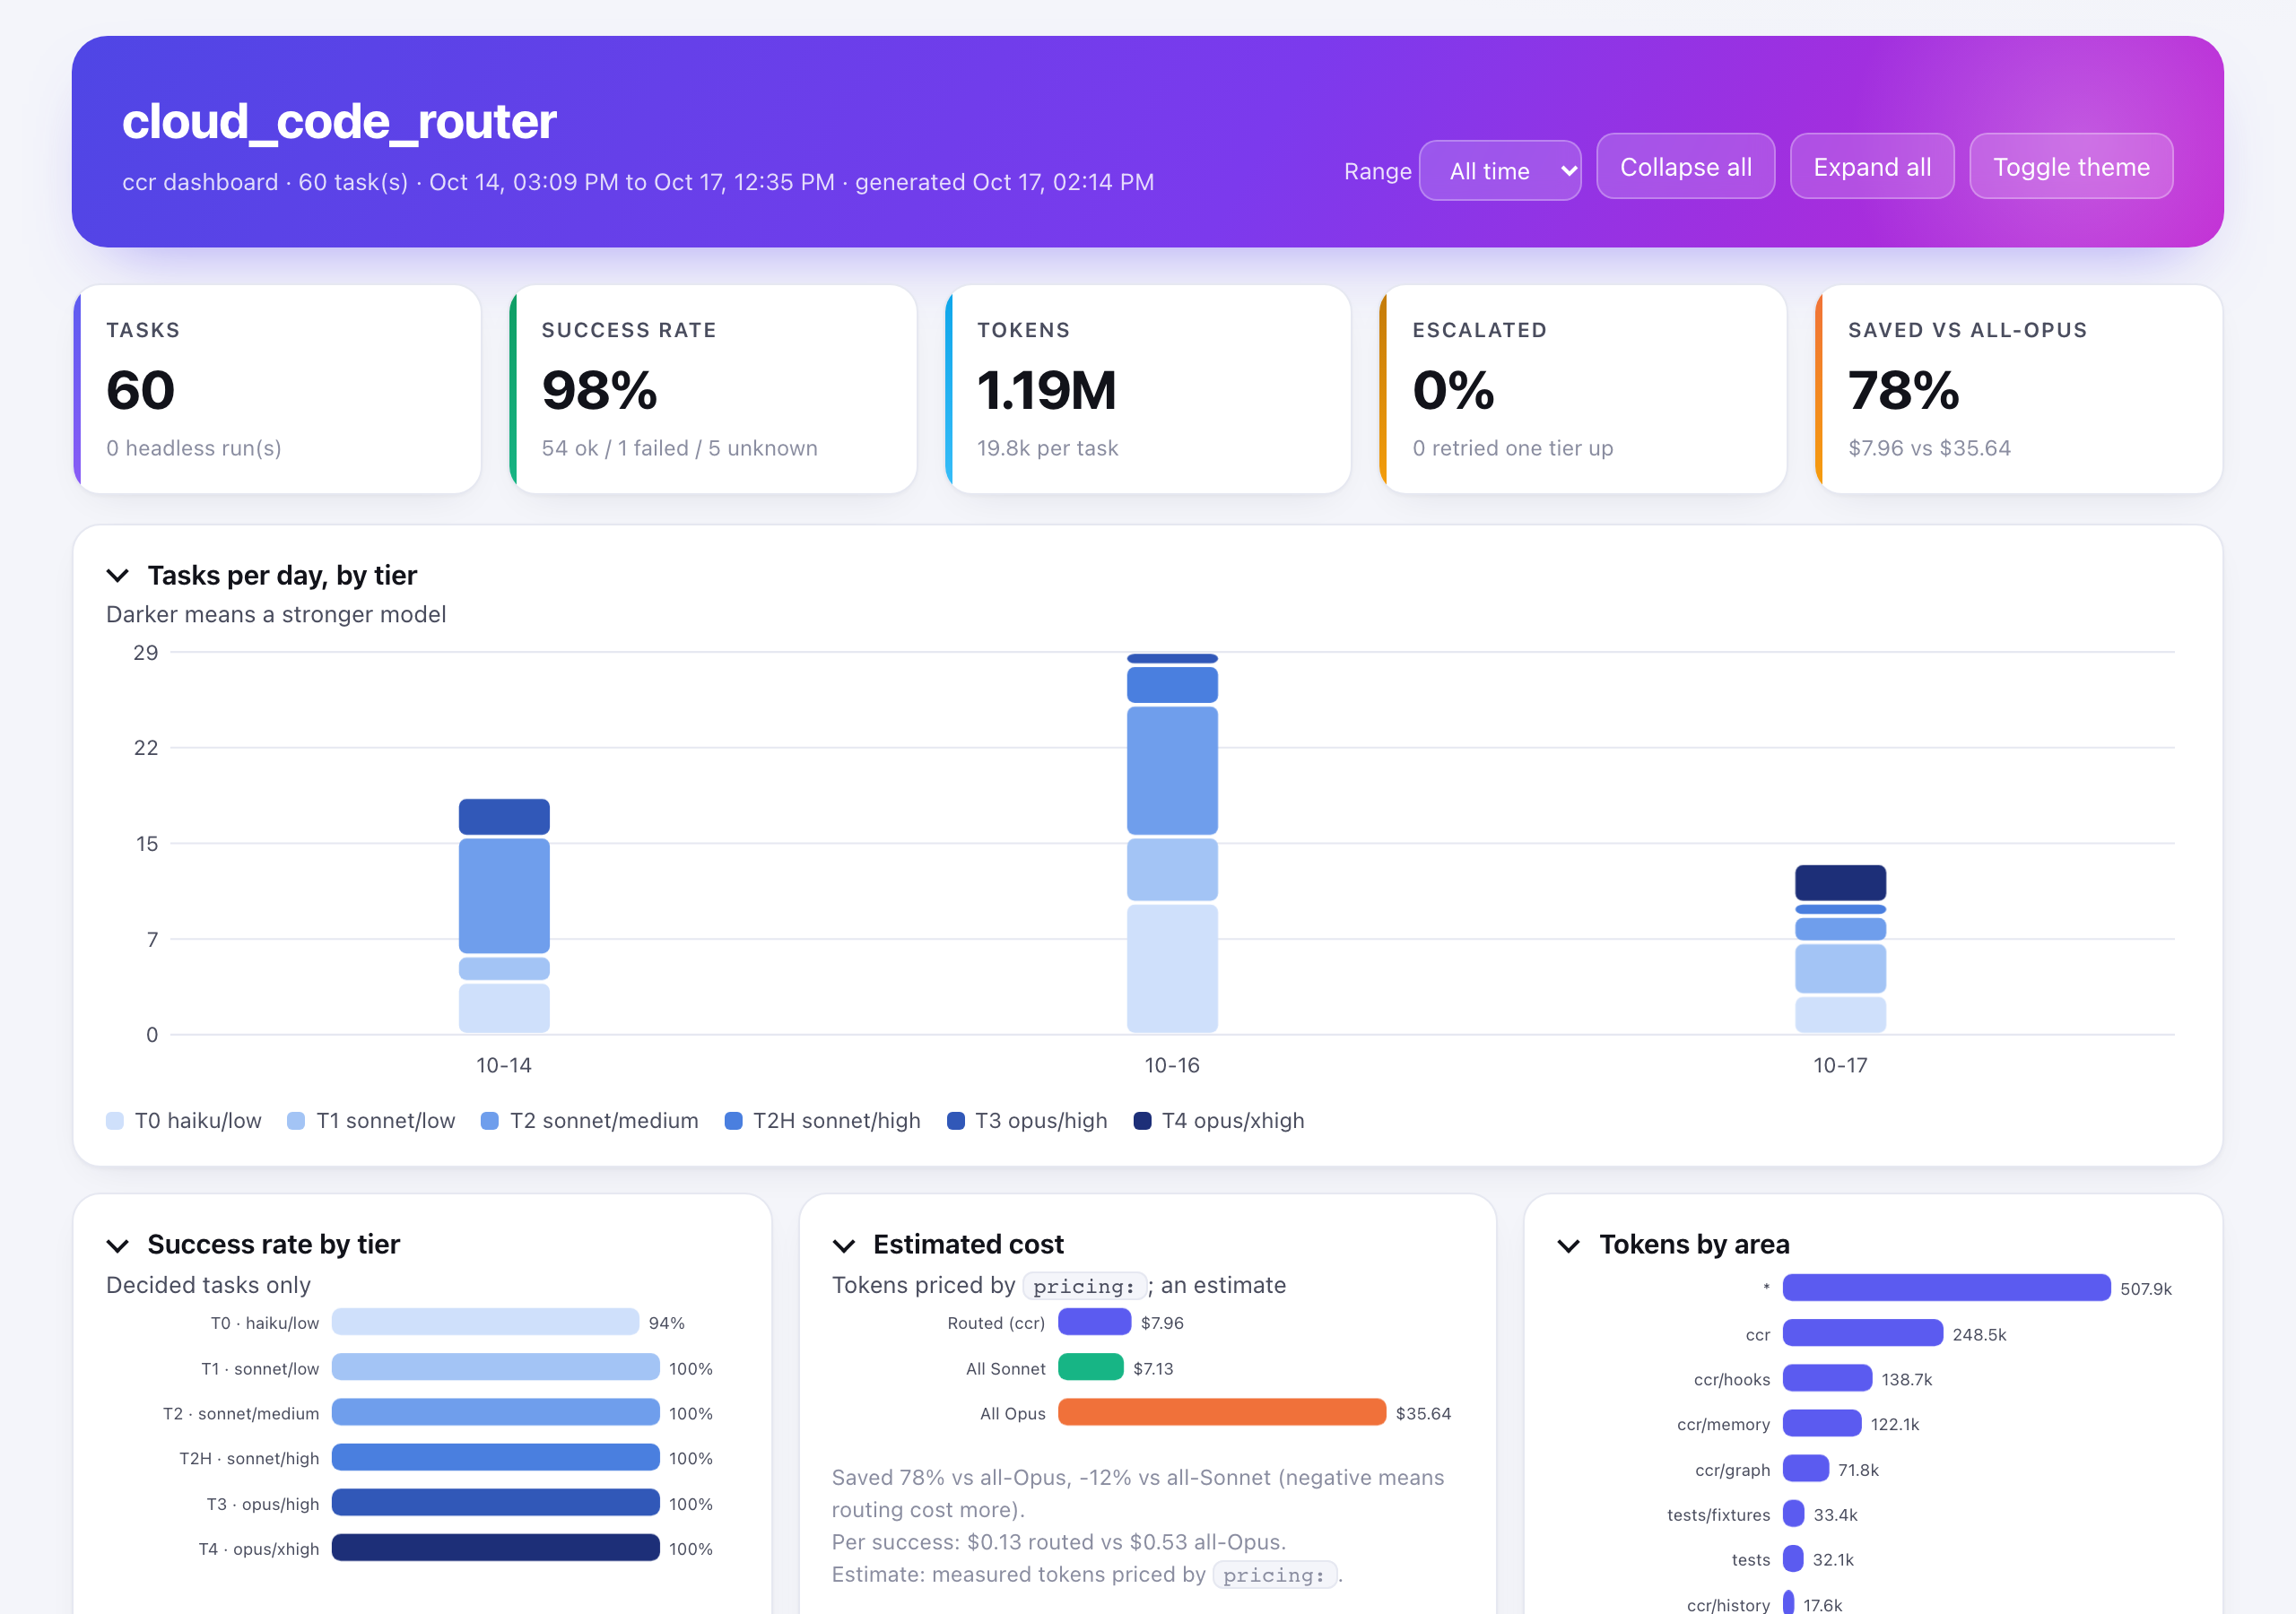Click the ccr/graph bar at 71.8k
Viewport: 2296px width, 1614px height.
pos(1806,1469)
